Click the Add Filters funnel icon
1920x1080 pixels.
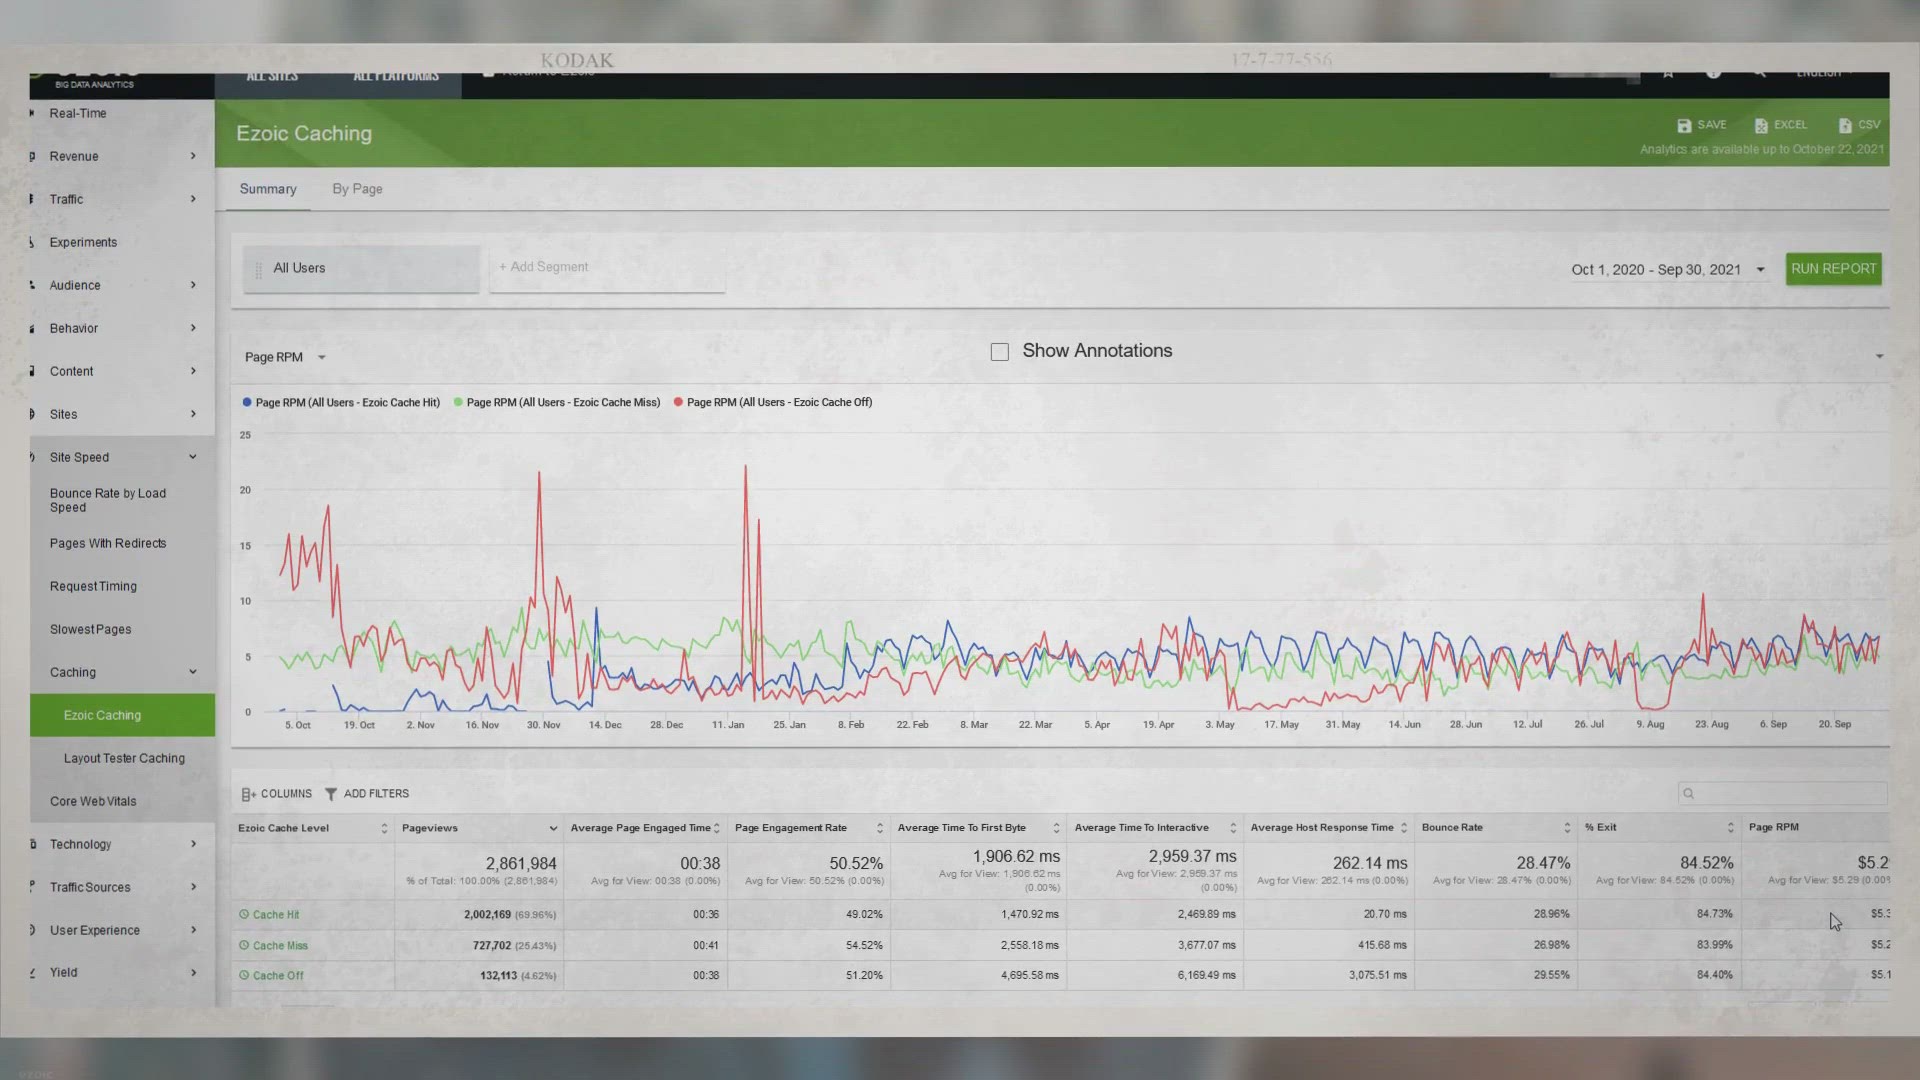331,794
